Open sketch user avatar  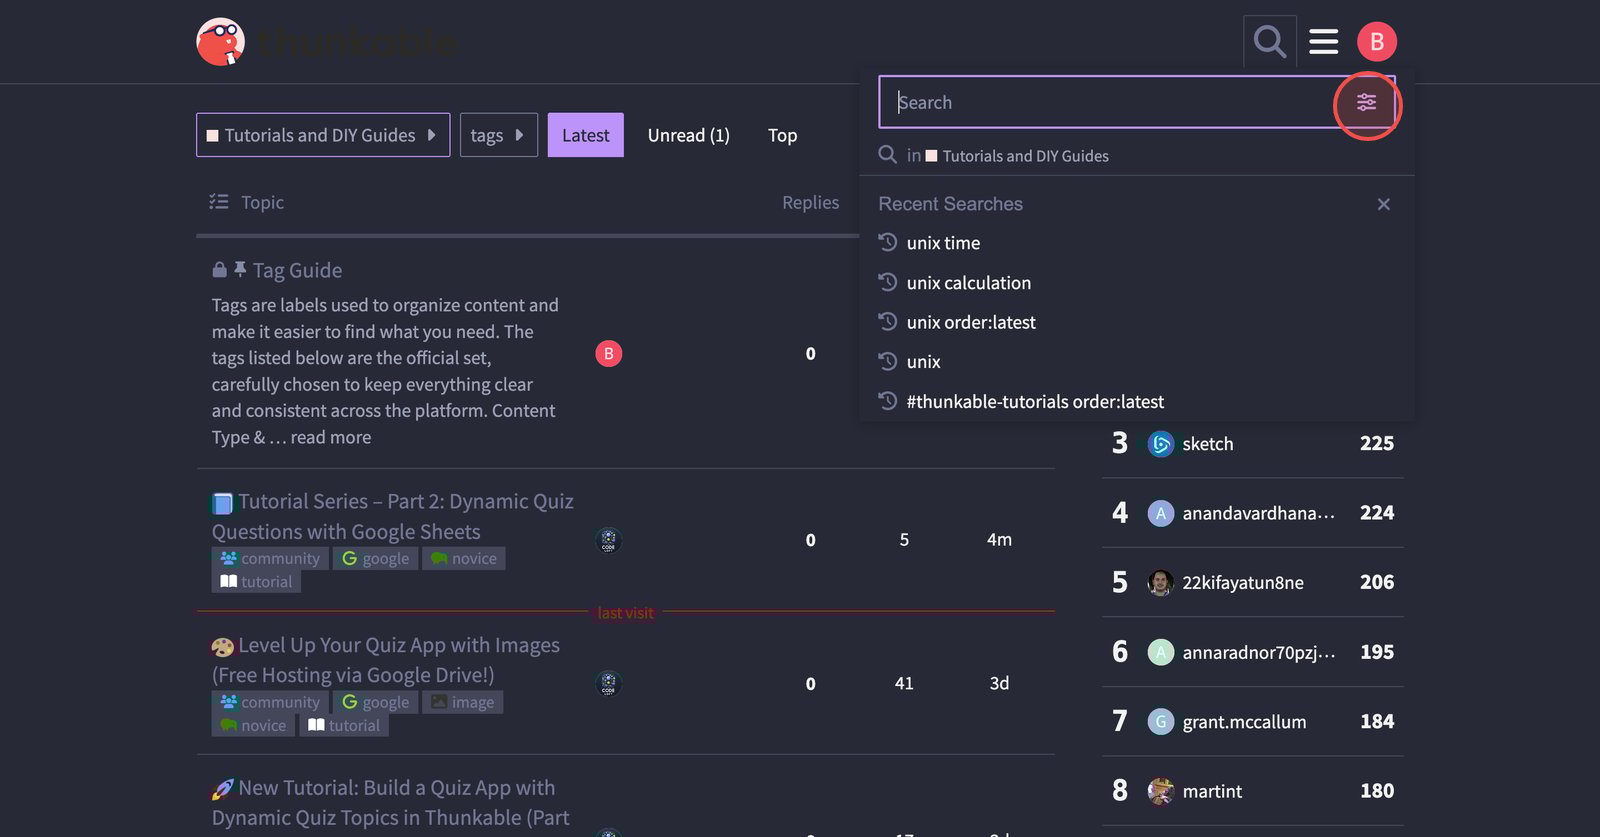1160,444
